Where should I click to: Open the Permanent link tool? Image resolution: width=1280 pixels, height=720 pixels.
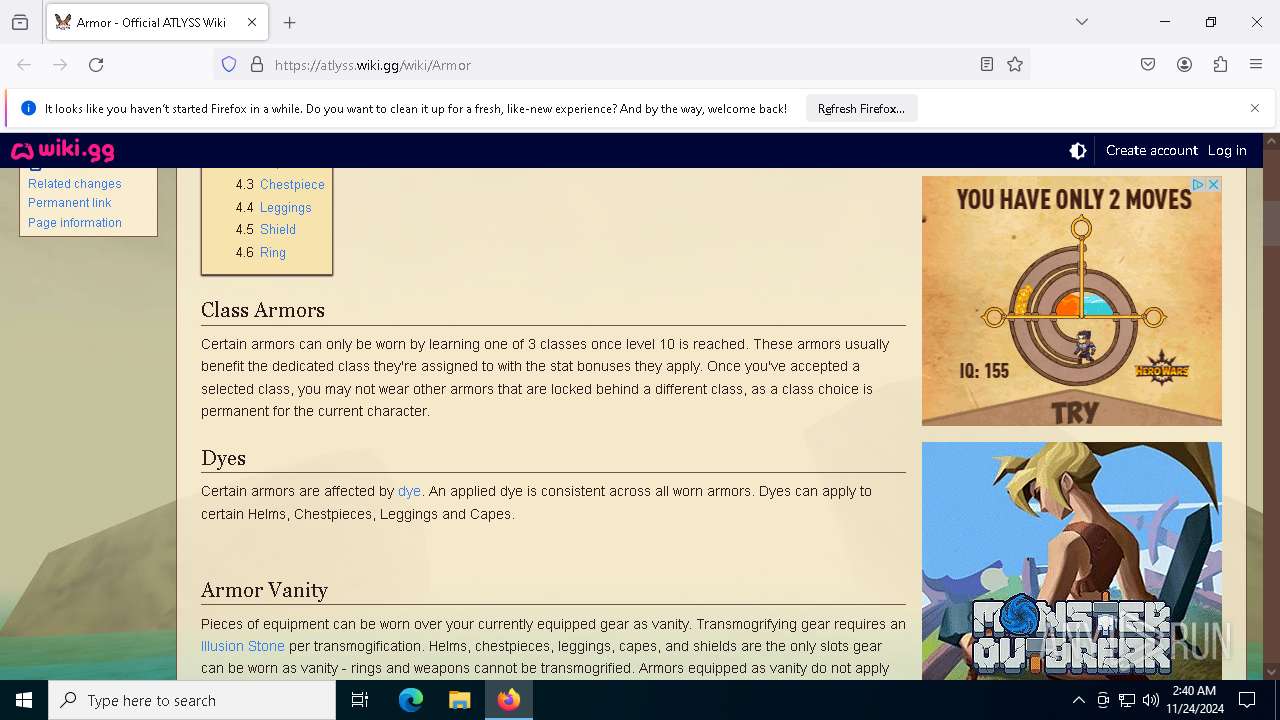coord(70,203)
